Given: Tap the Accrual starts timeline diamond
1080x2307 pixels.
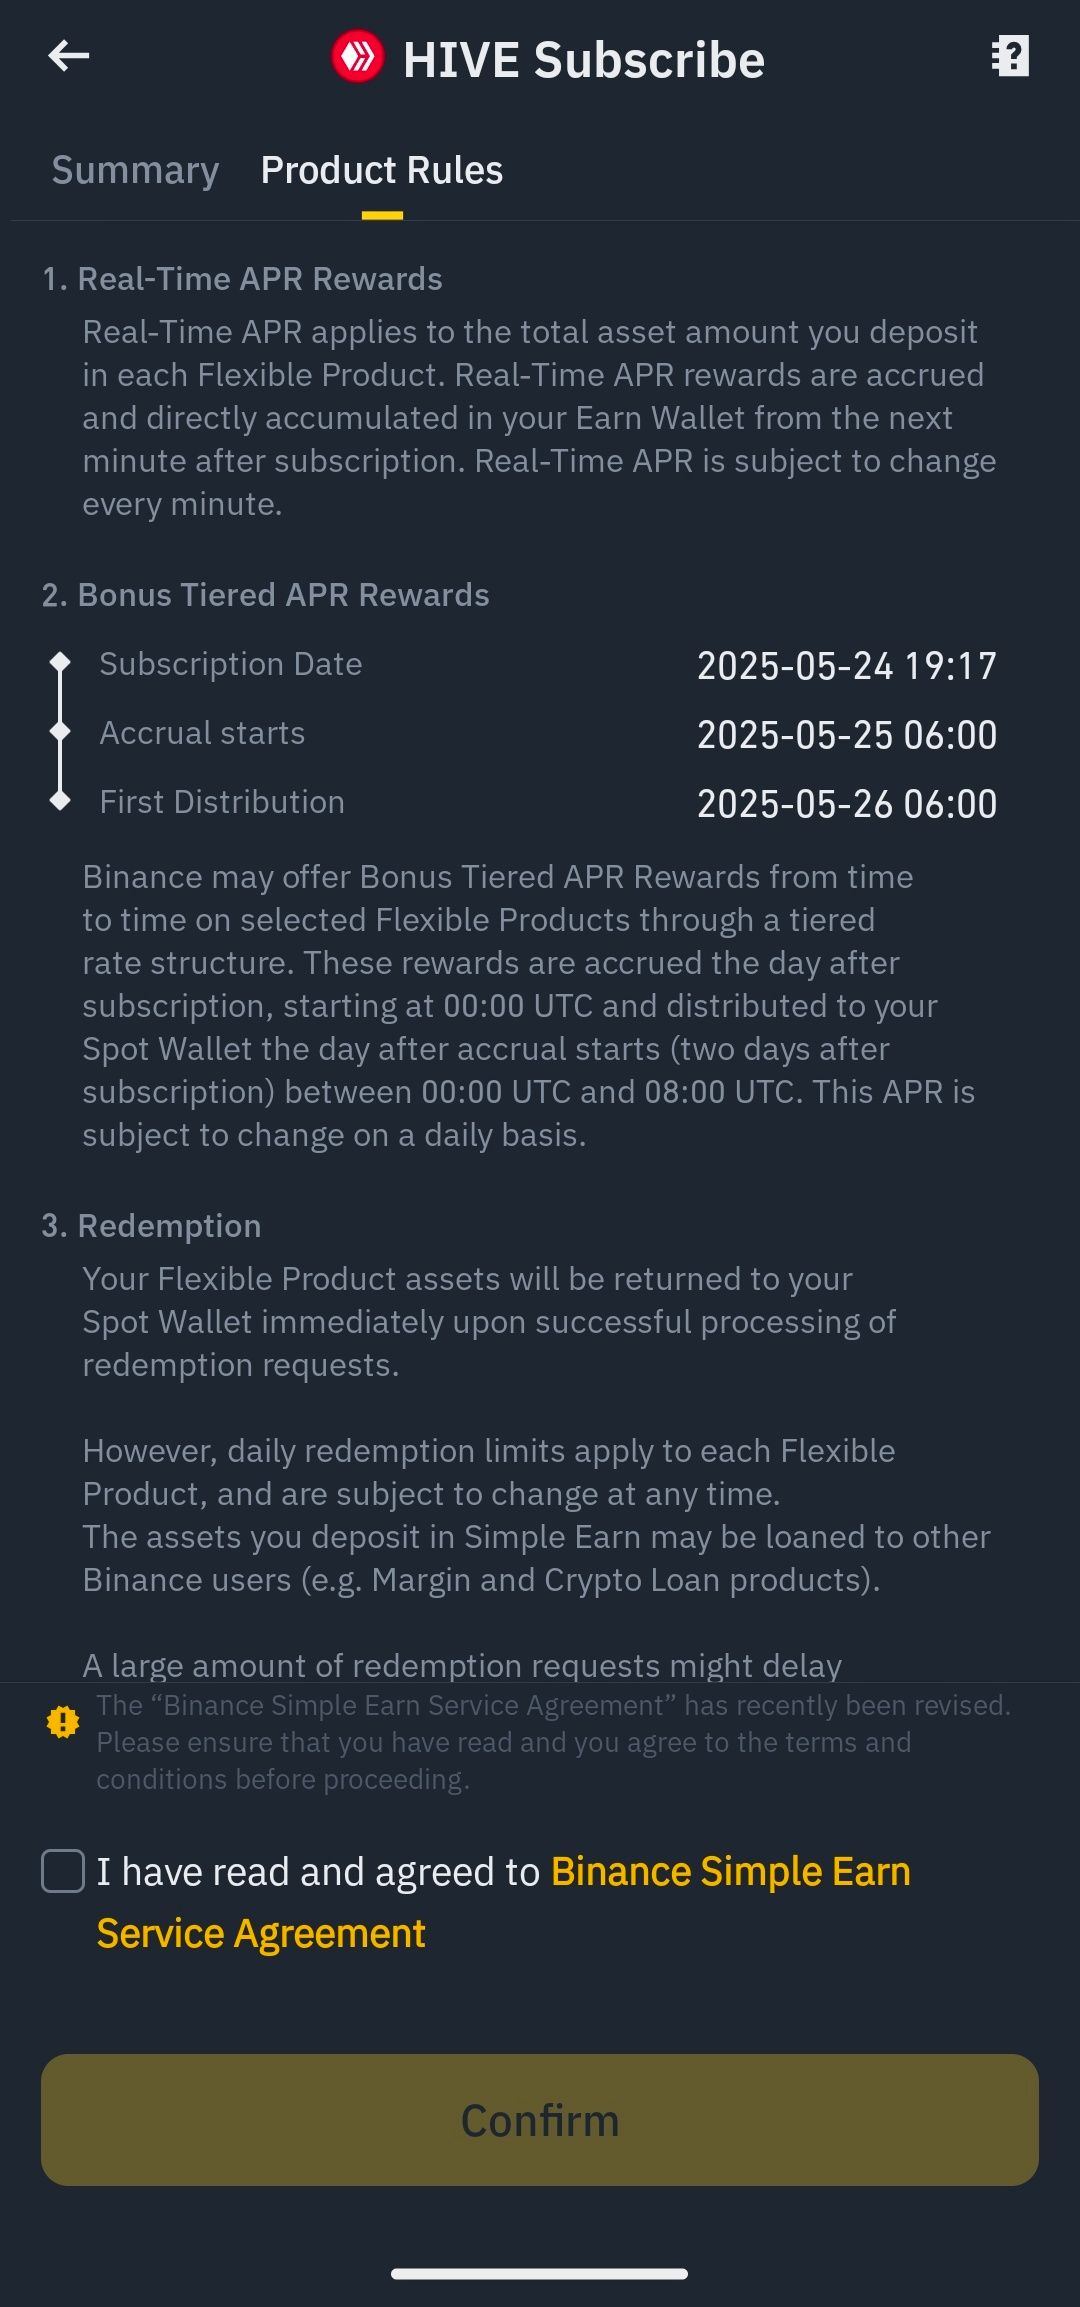Looking at the screenshot, I should (60, 731).
